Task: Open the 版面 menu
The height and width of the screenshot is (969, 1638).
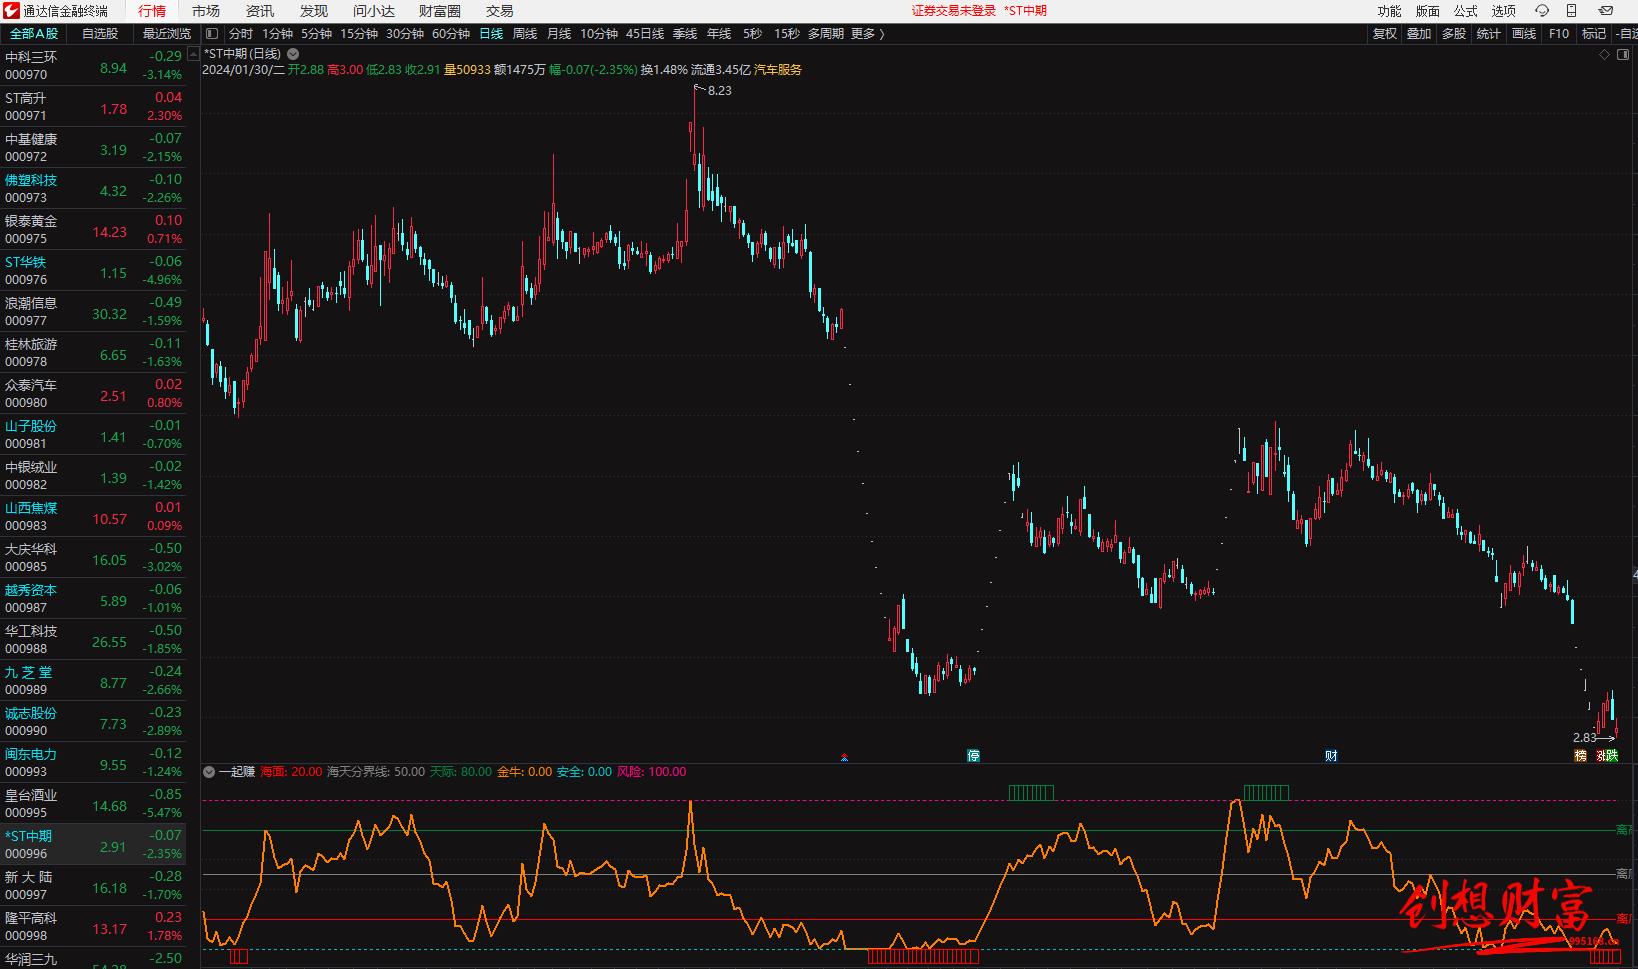Action: (x=1427, y=11)
